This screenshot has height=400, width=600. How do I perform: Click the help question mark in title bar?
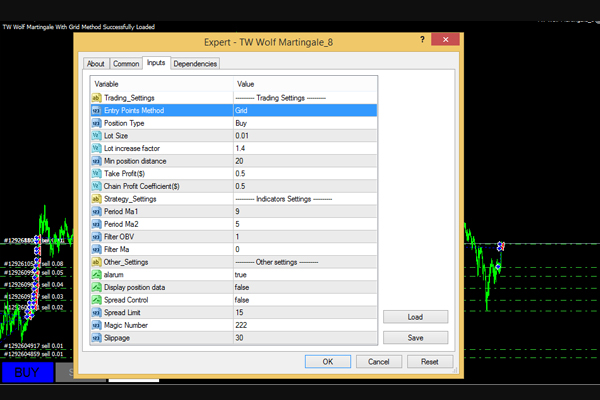(422, 39)
